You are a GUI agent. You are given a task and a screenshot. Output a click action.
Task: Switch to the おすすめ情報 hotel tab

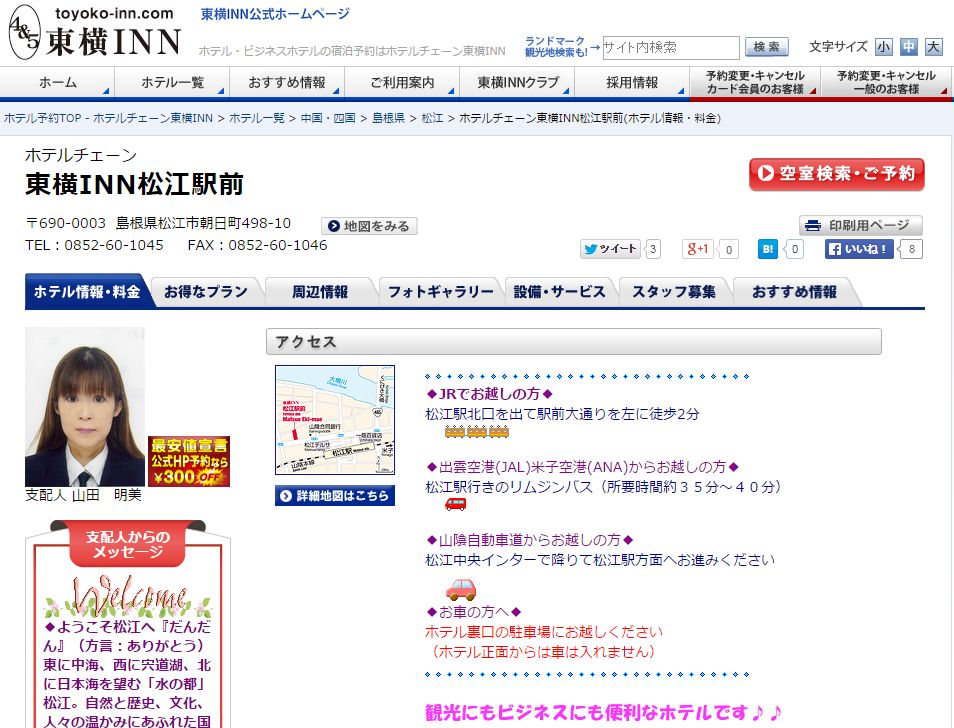795,292
